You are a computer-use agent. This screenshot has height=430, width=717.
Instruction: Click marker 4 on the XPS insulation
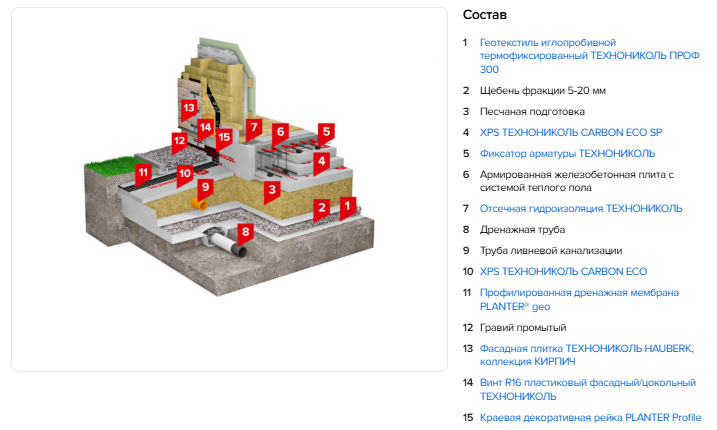pos(321,160)
